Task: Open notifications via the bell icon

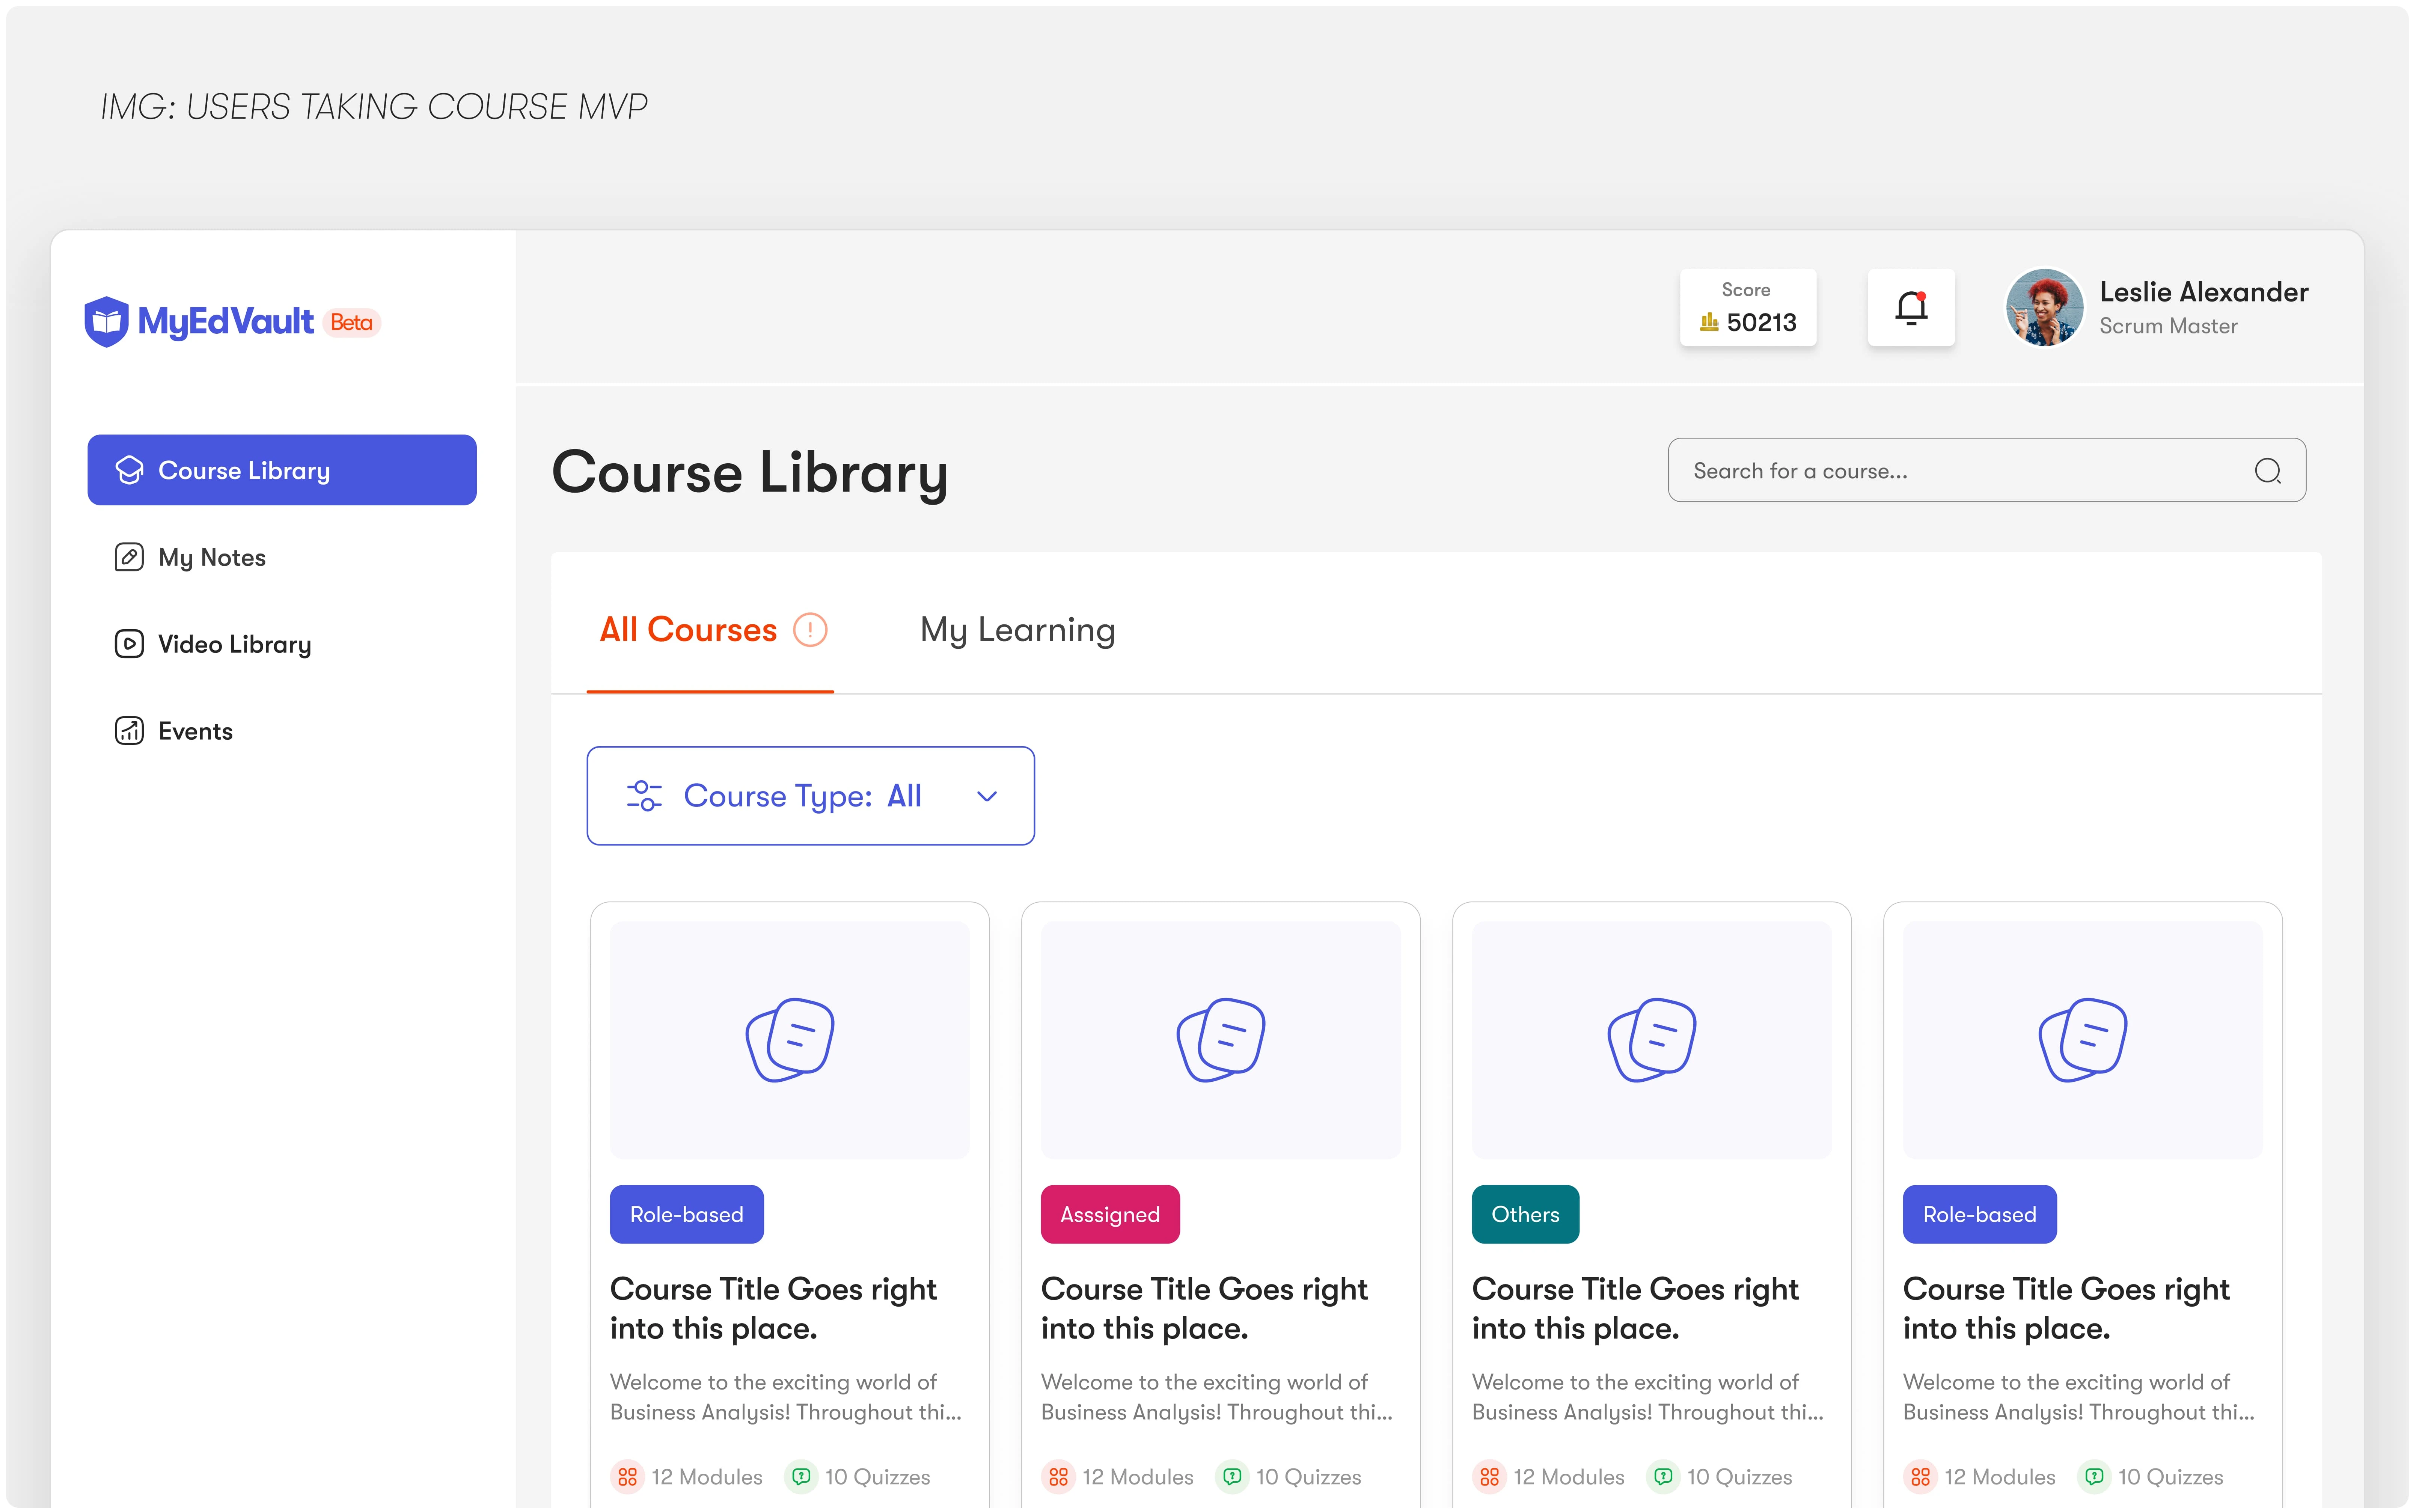Action: point(1911,307)
